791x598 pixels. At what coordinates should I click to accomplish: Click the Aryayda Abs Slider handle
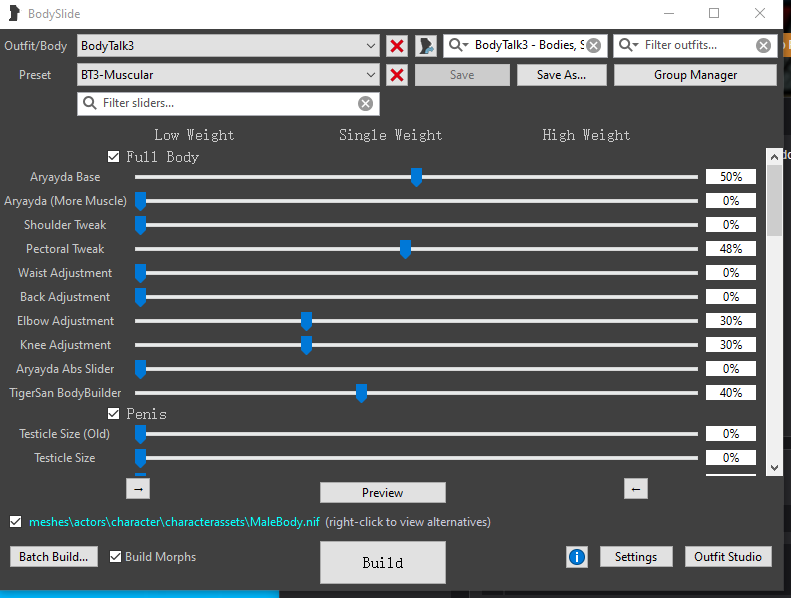(140, 369)
